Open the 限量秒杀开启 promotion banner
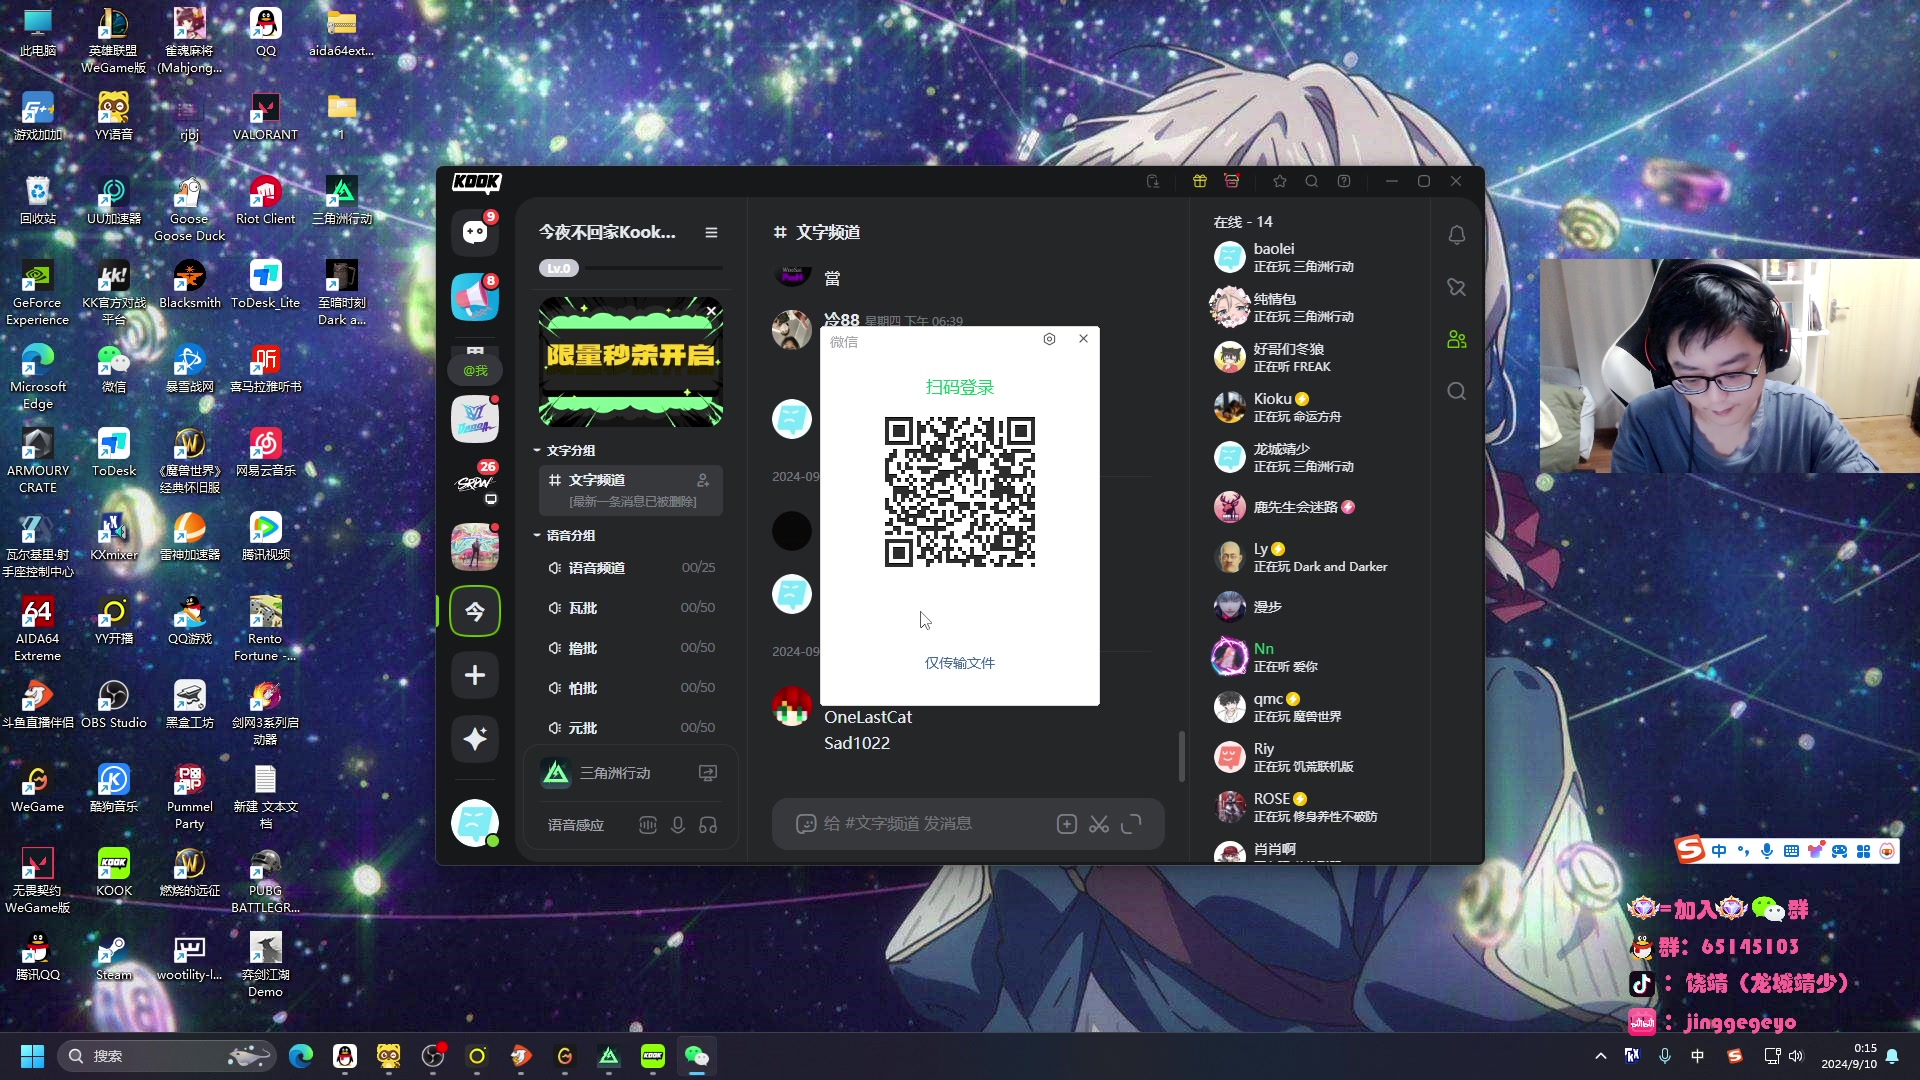The height and width of the screenshot is (1080, 1920). click(630, 362)
